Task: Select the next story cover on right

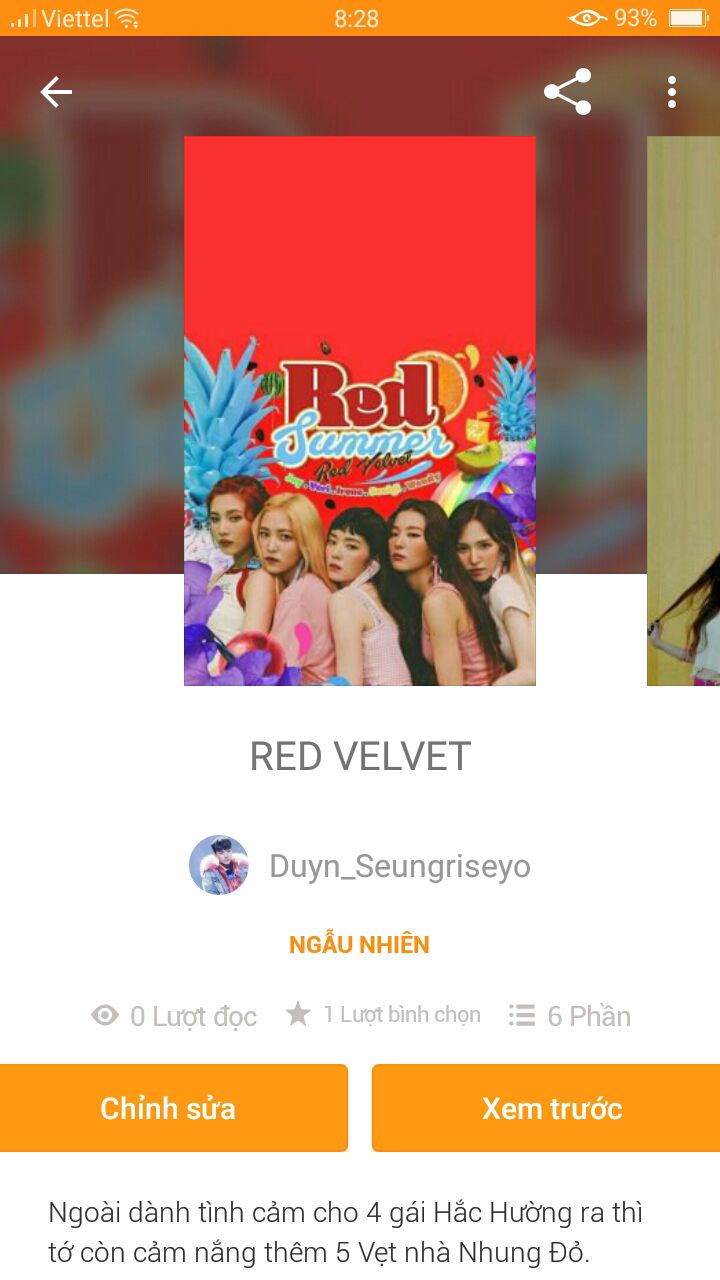Action: click(x=684, y=411)
